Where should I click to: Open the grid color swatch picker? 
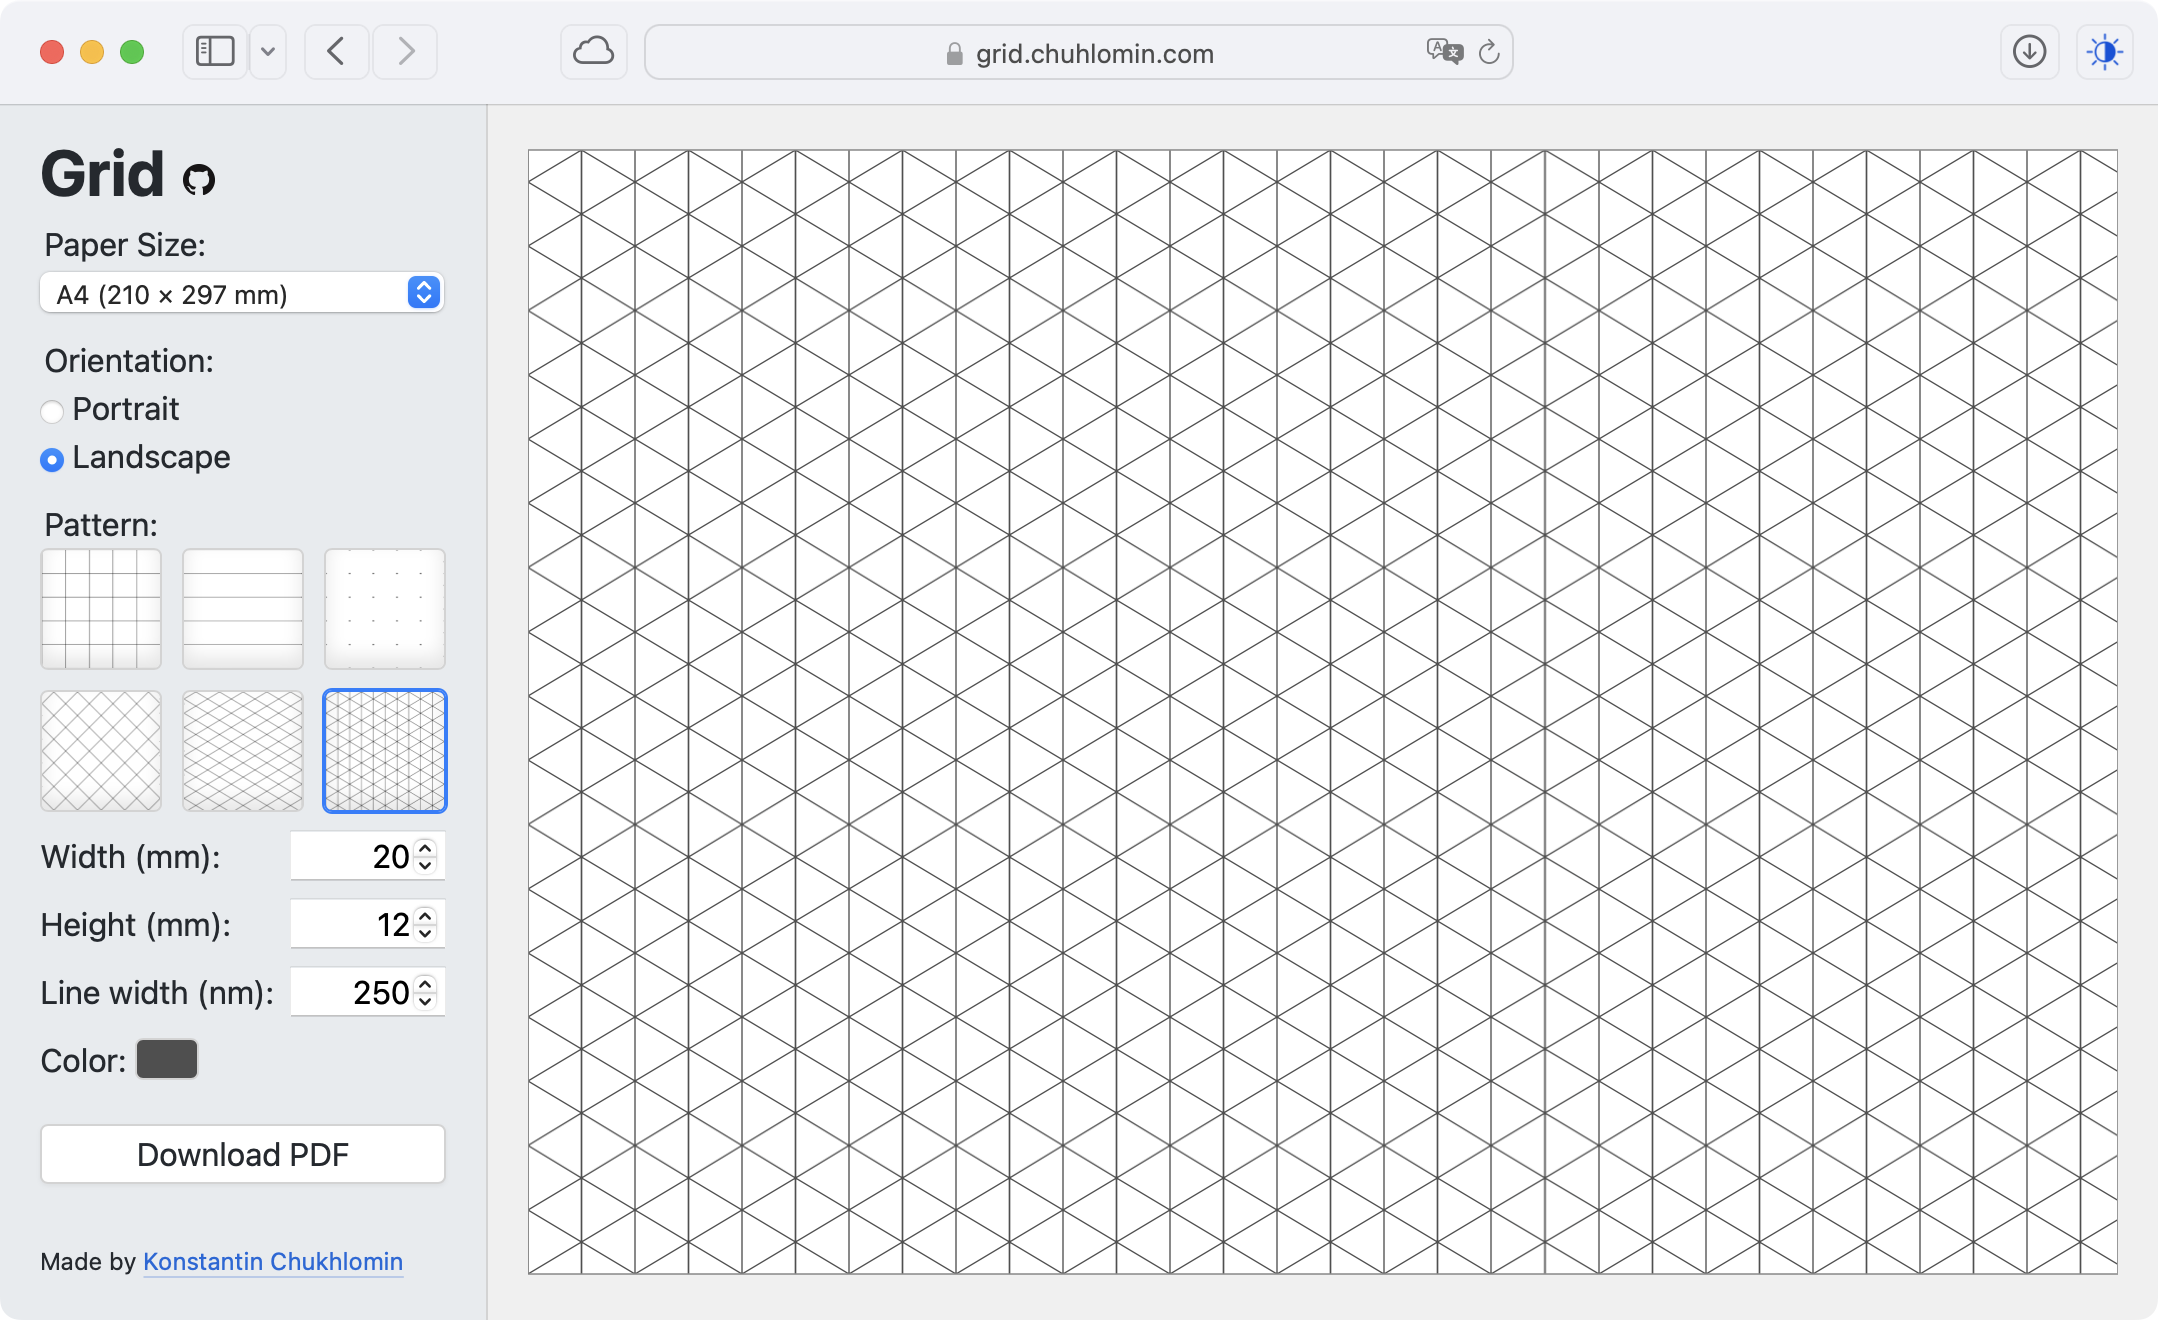(166, 1059)
